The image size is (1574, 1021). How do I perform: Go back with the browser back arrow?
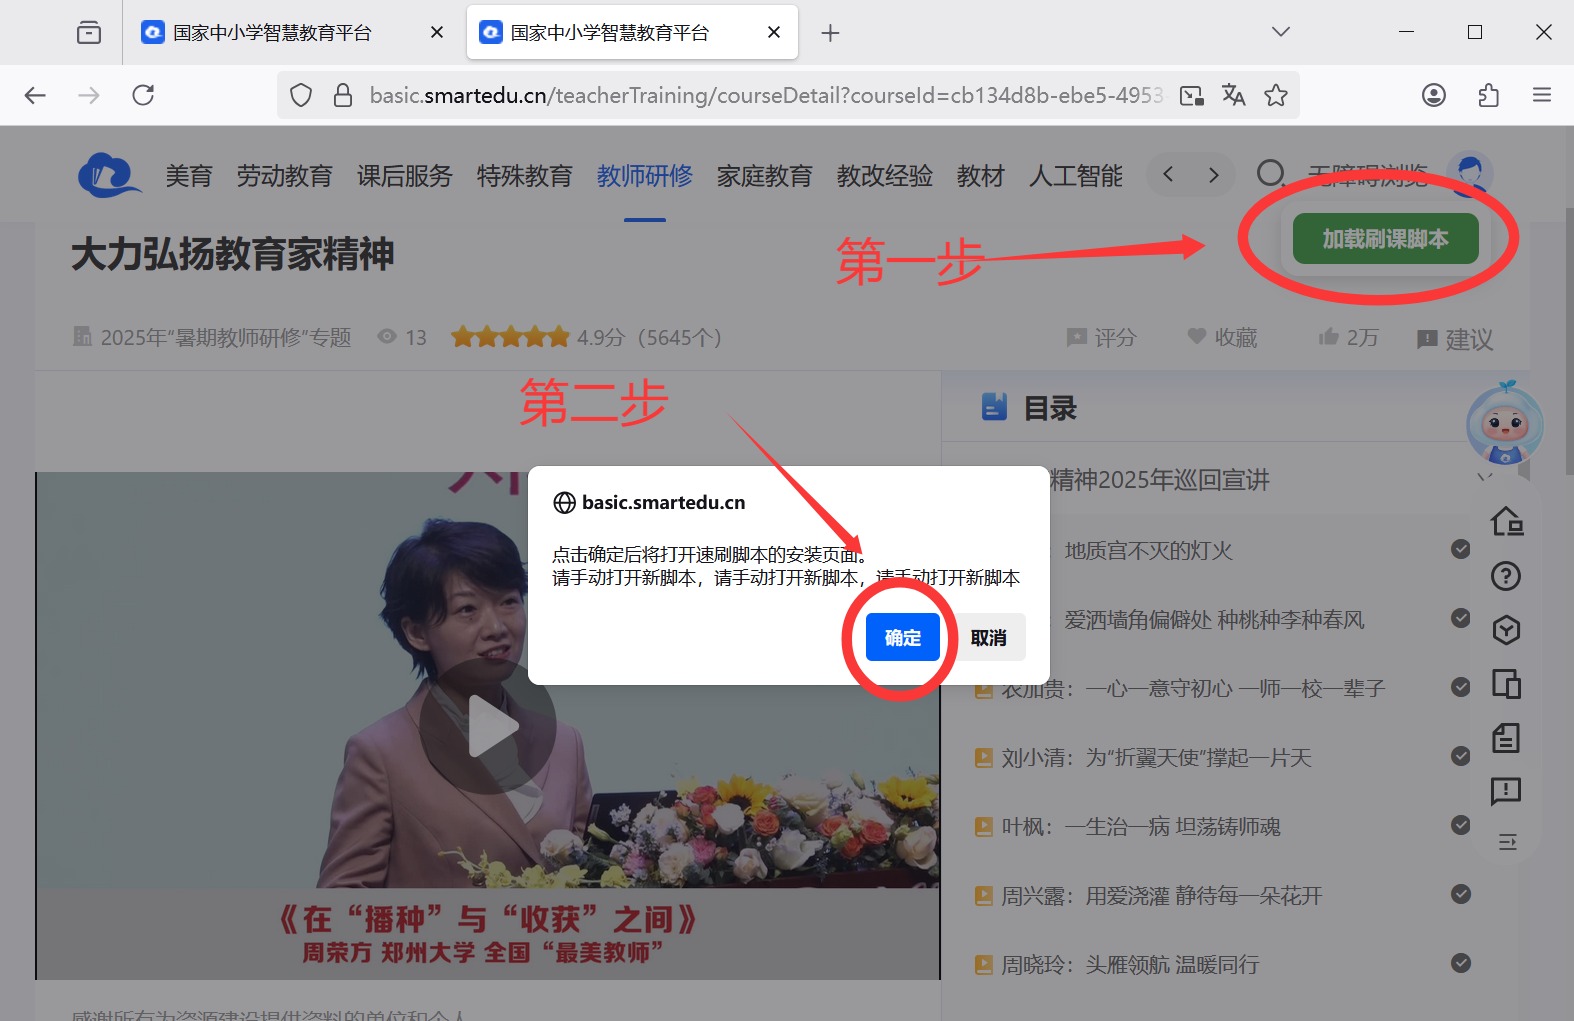pyautogui.click(x=36, y=95)
